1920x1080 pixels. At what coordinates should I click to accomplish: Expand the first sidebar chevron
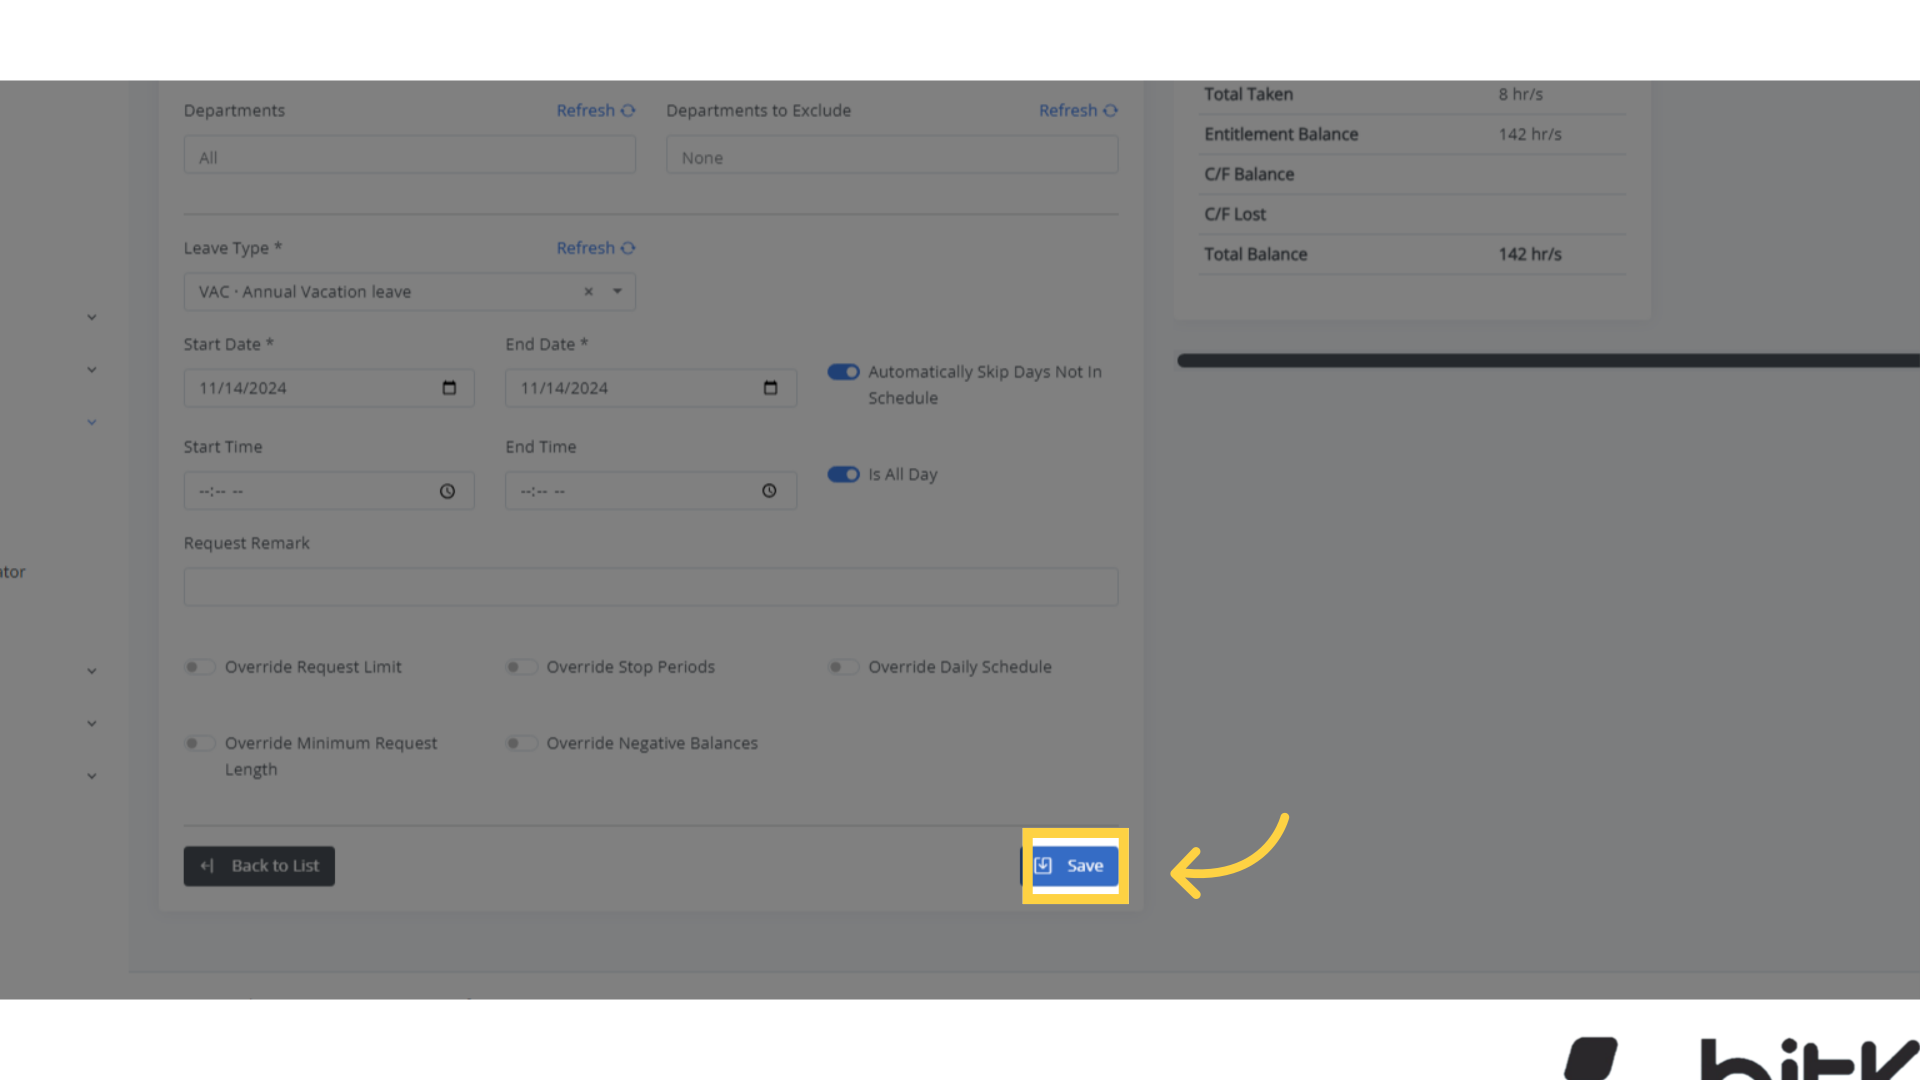(x=91, y=318)
